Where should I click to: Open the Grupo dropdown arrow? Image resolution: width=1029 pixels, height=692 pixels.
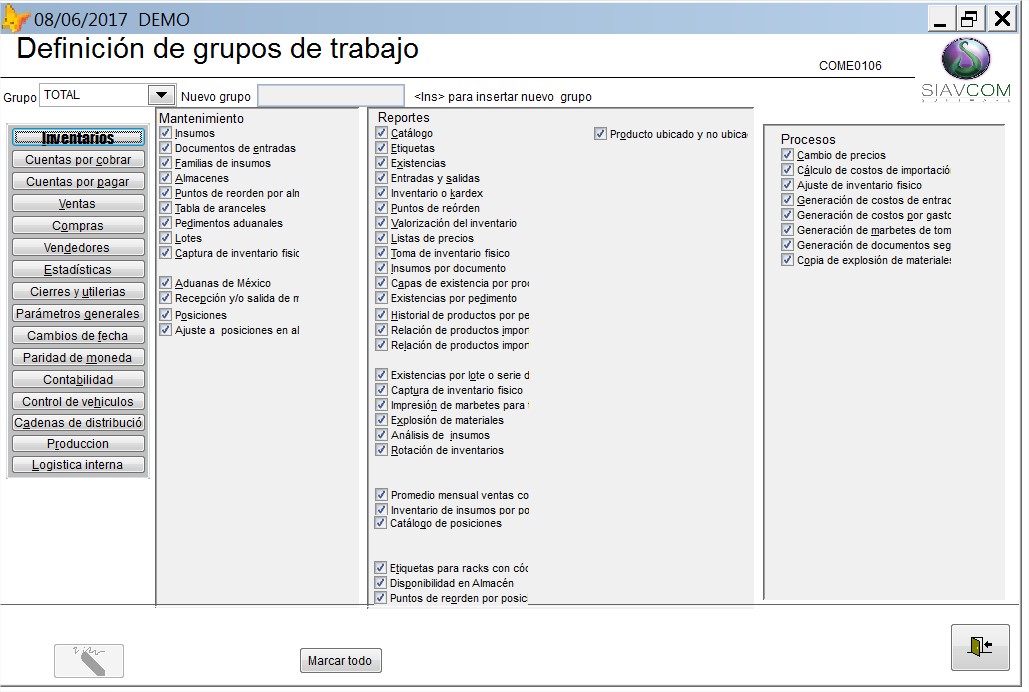(x=161, y=95)
